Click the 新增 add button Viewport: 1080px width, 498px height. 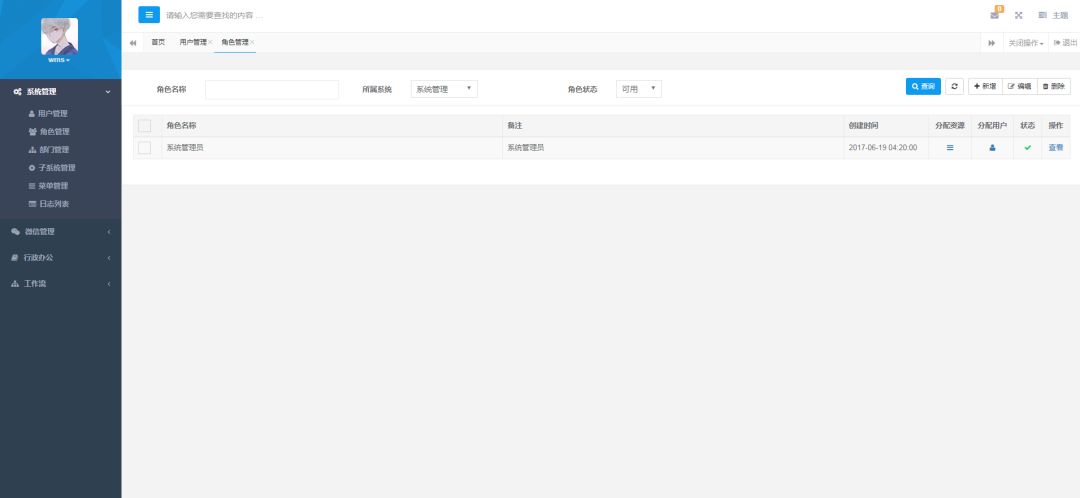[x=985, y=86]
